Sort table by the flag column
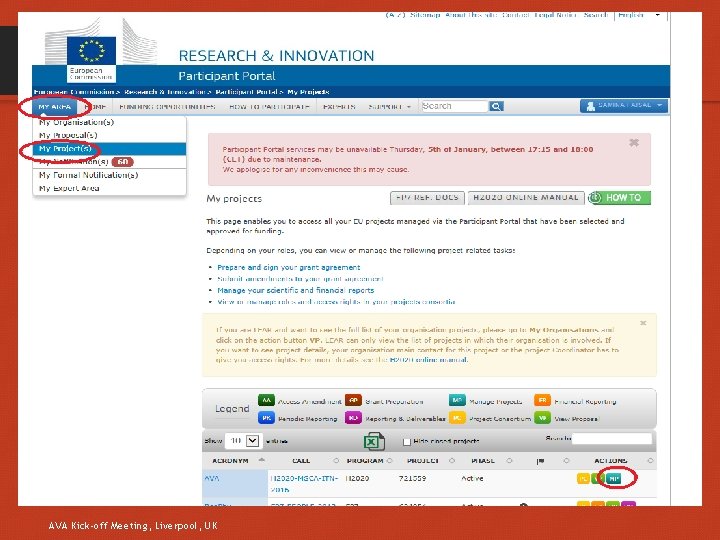The width and height of the screenshot is (720, 540). click(x=566, y=461)
